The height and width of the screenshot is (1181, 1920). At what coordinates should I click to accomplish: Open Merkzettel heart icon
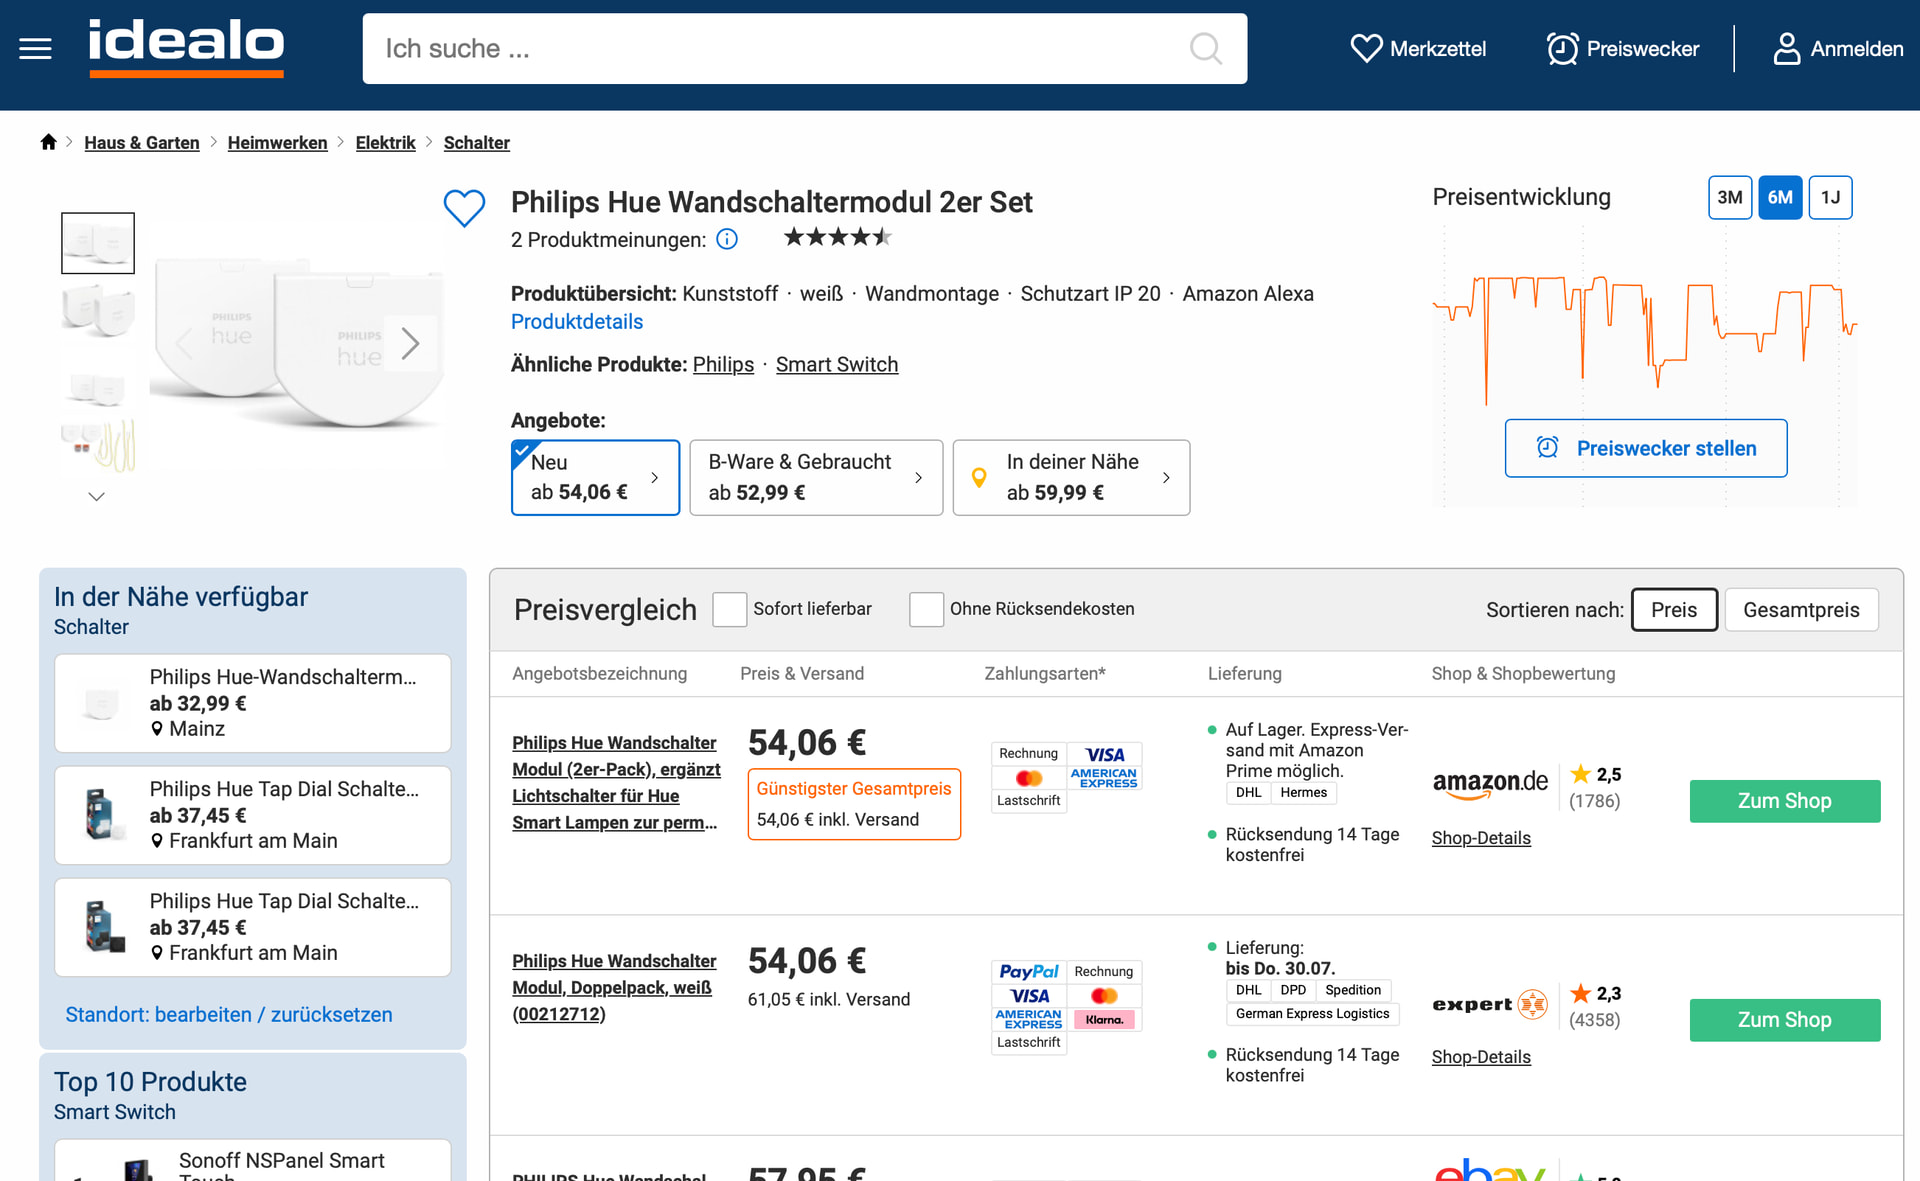pyautogui.click(x=1365, y=48)
